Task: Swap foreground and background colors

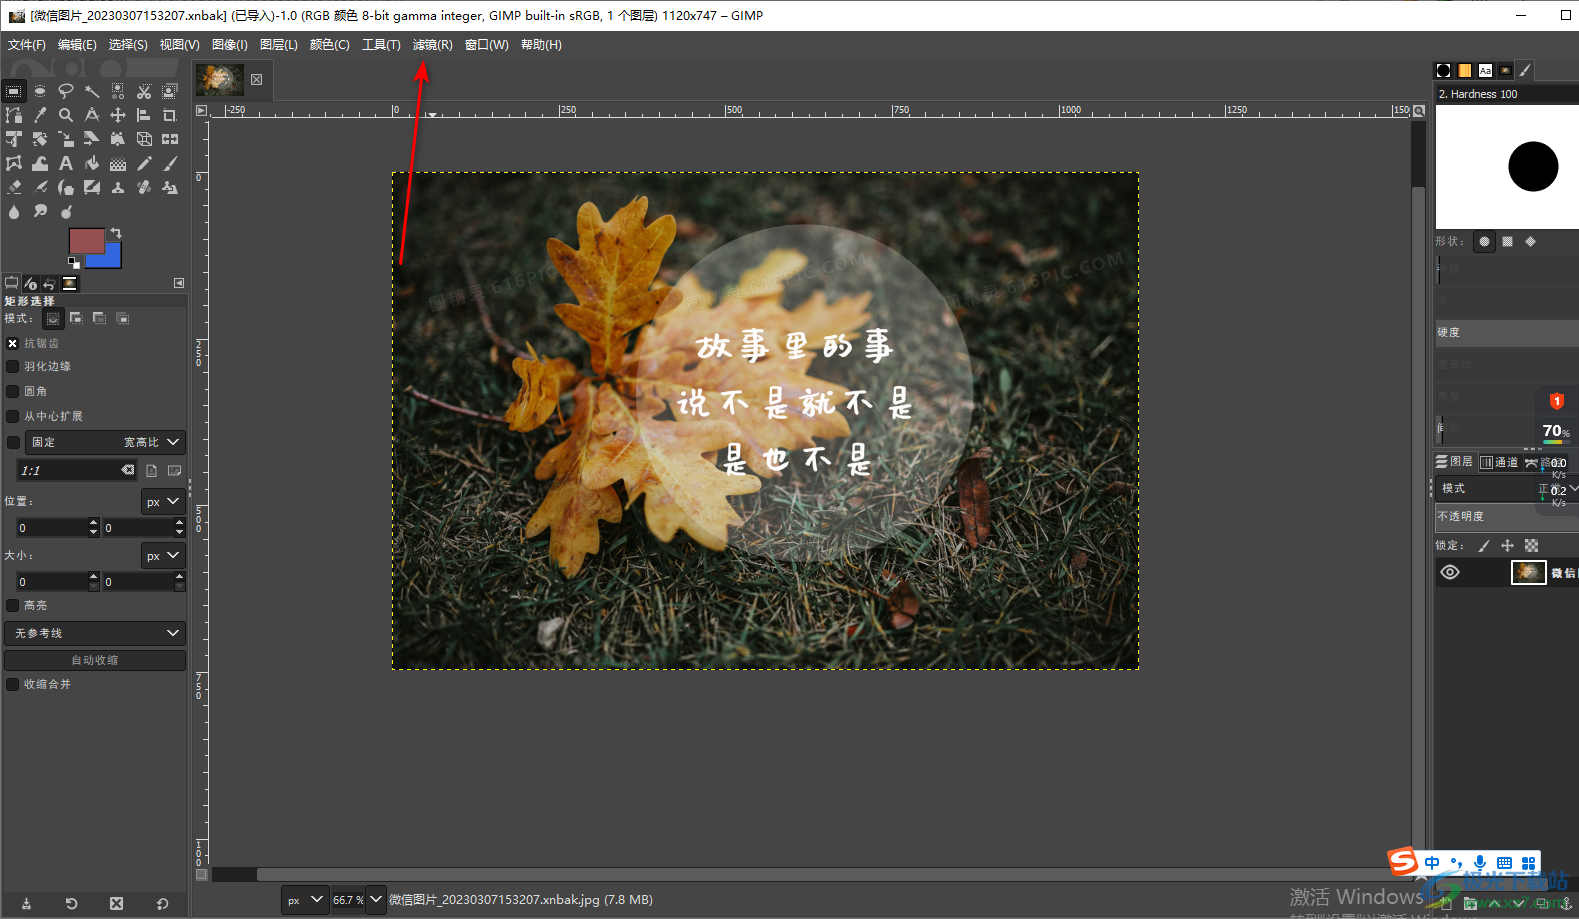Action: point(116,233)
